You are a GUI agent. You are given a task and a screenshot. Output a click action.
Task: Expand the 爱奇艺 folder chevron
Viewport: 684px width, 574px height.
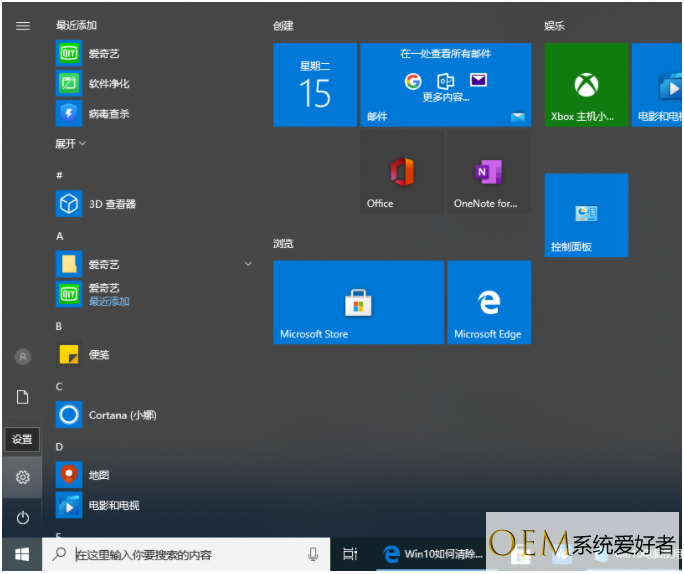click(248, 264)
